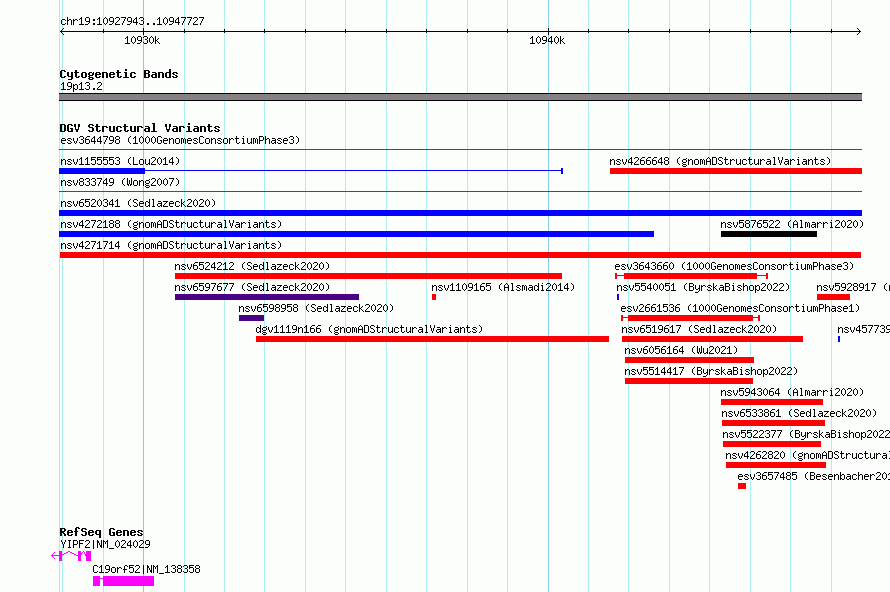
Task: Click the nsv833749 (Wong2007) label
Action: pos(120,182)
